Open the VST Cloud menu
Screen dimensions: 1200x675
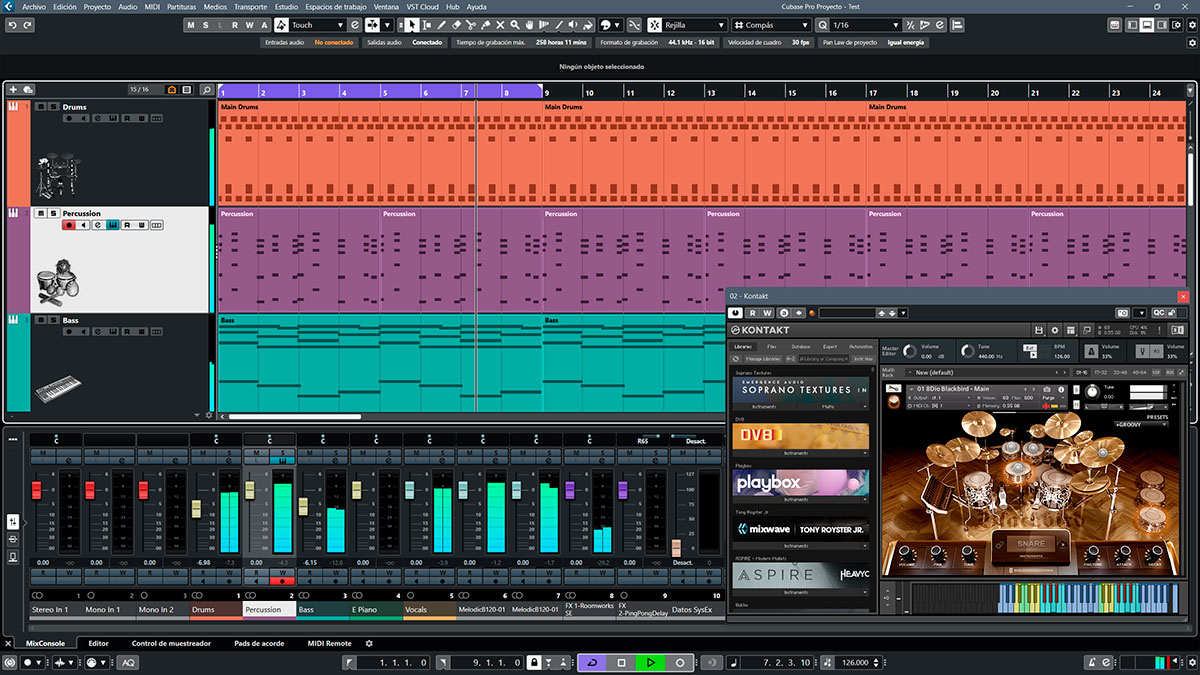click(x=423, y=6)
